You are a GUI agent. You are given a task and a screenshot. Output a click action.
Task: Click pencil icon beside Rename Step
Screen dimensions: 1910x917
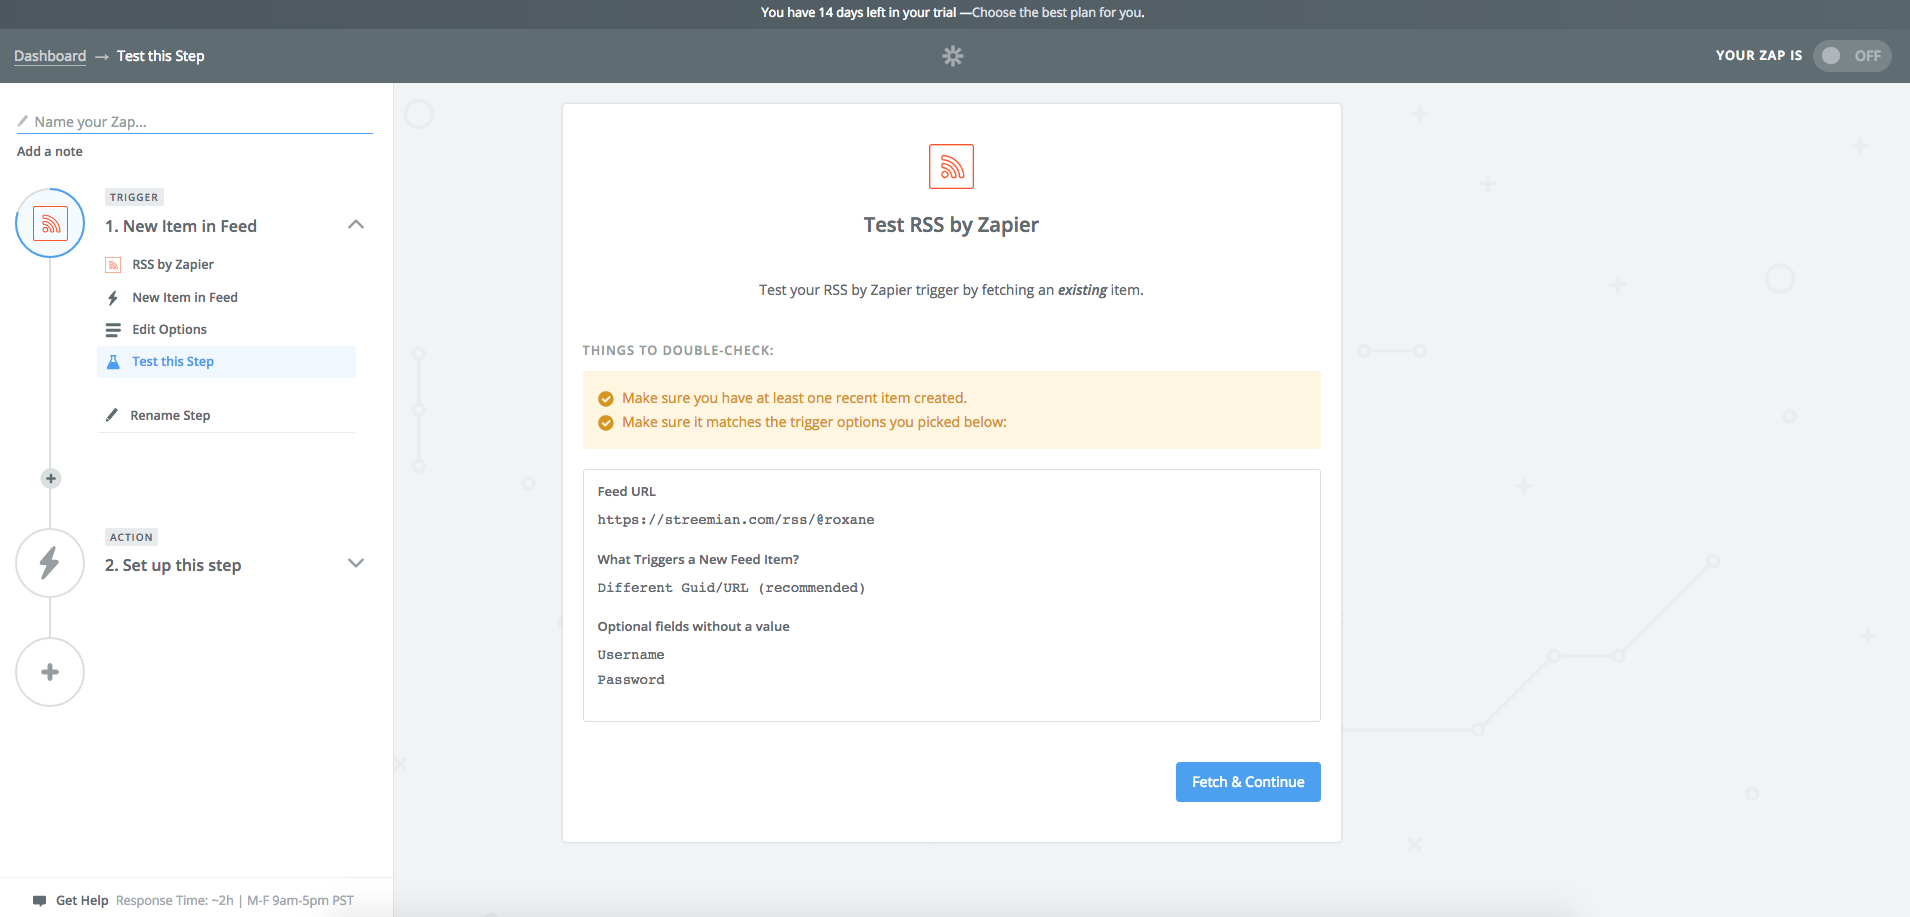(112, 415)
